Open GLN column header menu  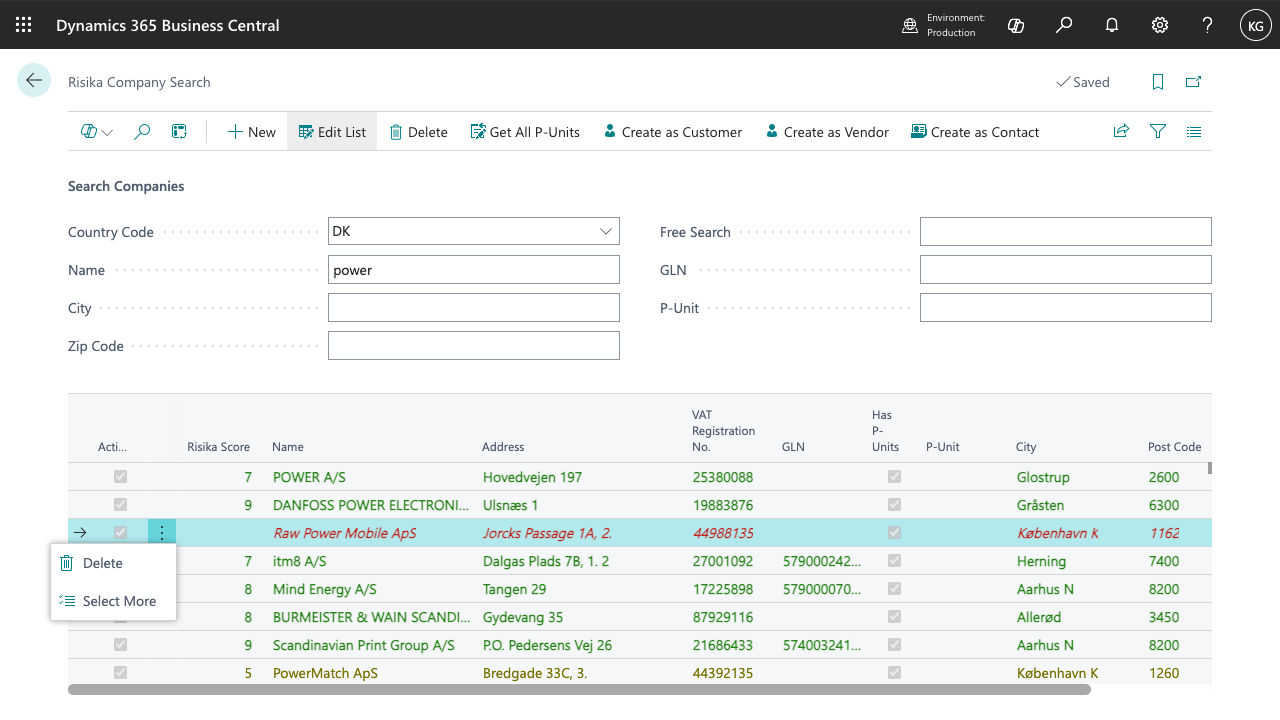pos(793,447)
